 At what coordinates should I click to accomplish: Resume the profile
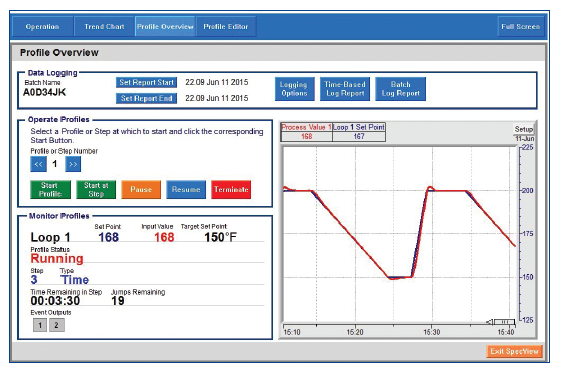pos(186,190)
